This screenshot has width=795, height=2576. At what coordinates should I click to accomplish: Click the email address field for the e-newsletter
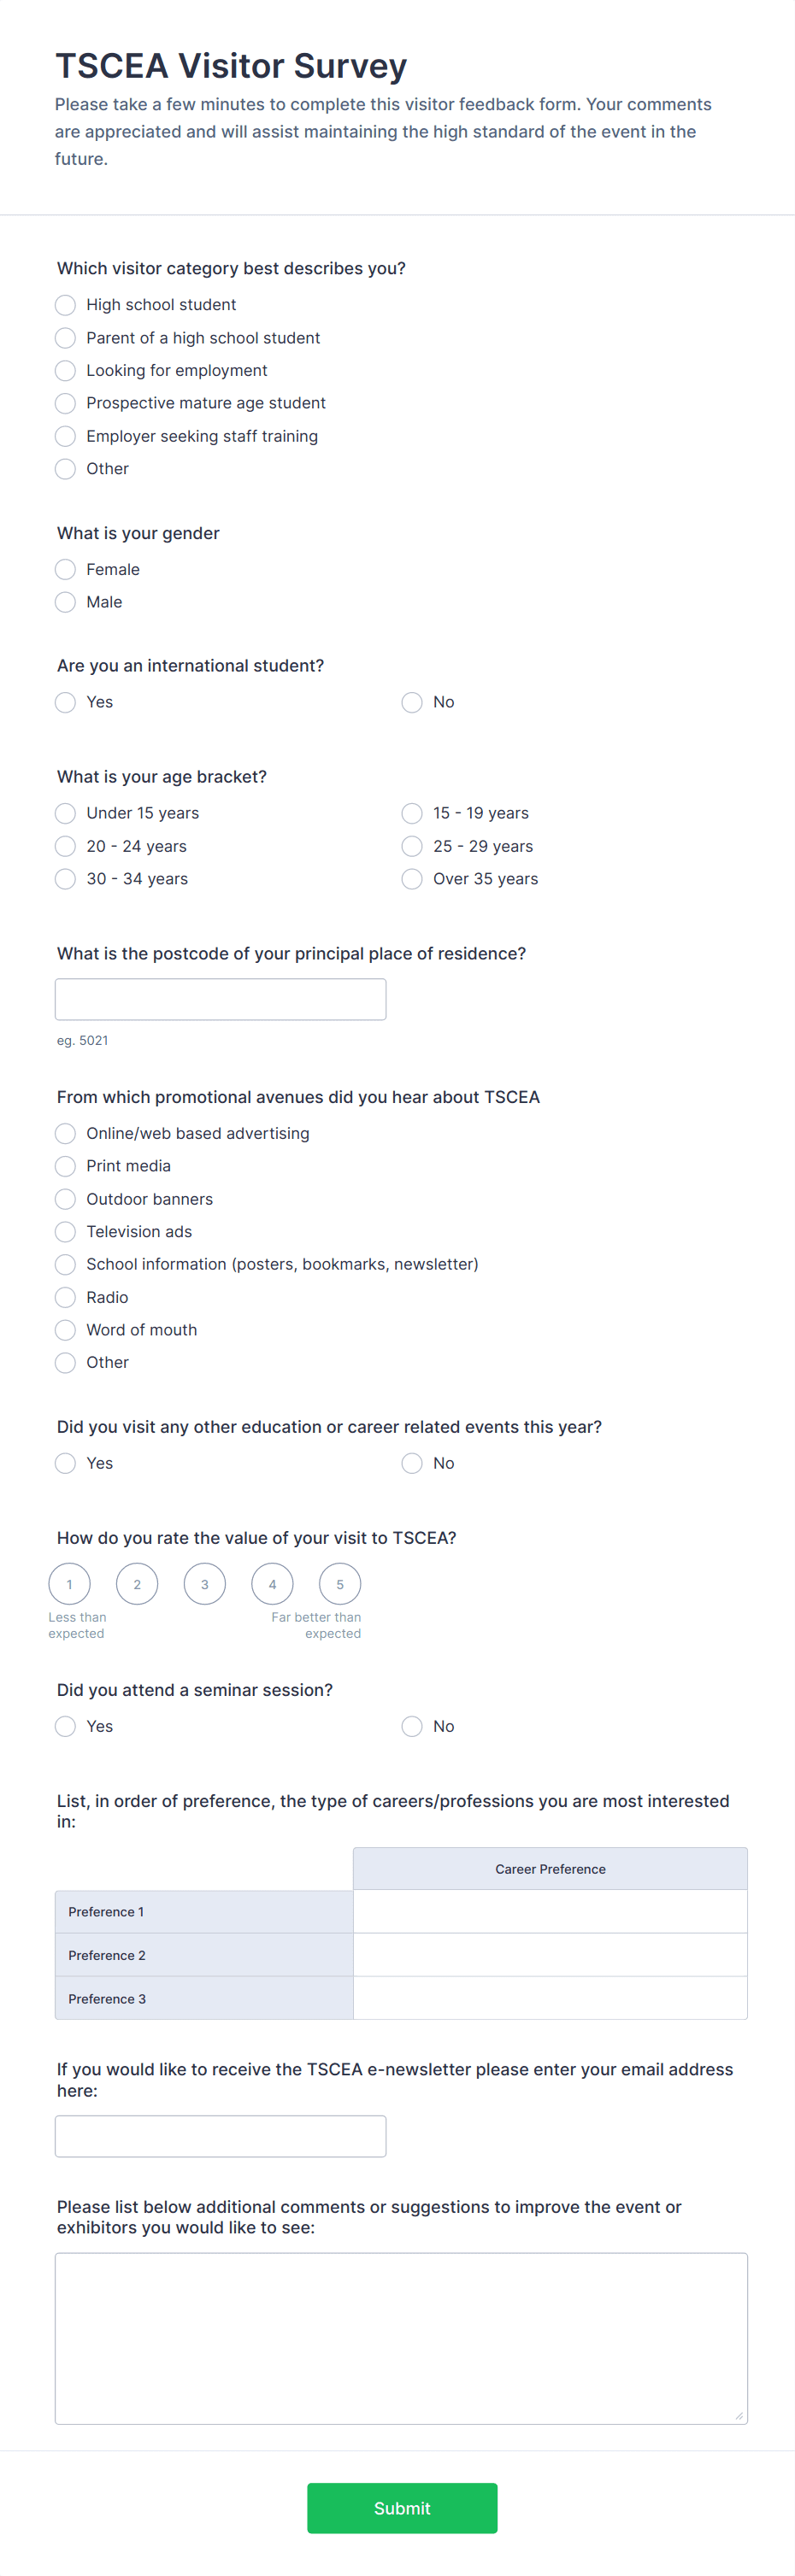point(220,2136)
